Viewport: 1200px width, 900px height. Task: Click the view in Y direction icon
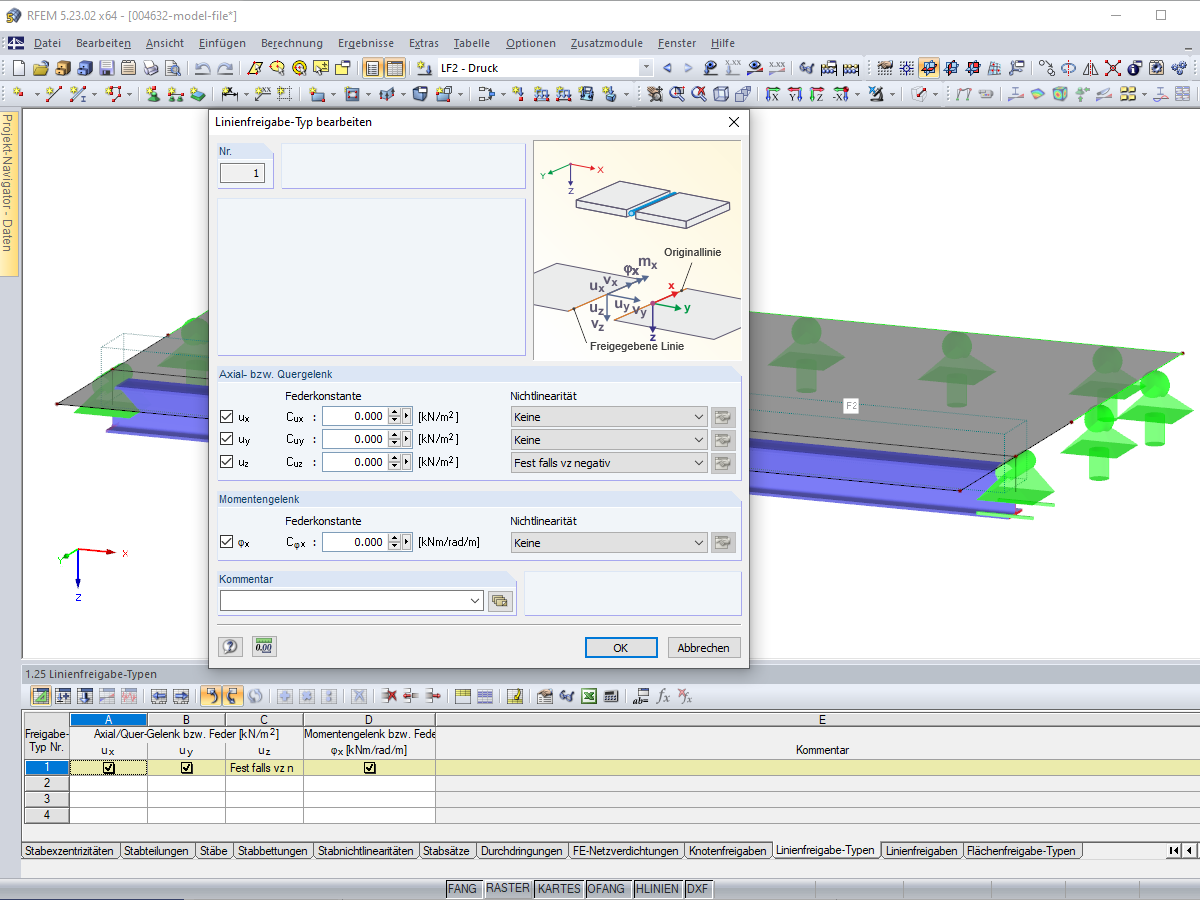[x=795, y=93]
